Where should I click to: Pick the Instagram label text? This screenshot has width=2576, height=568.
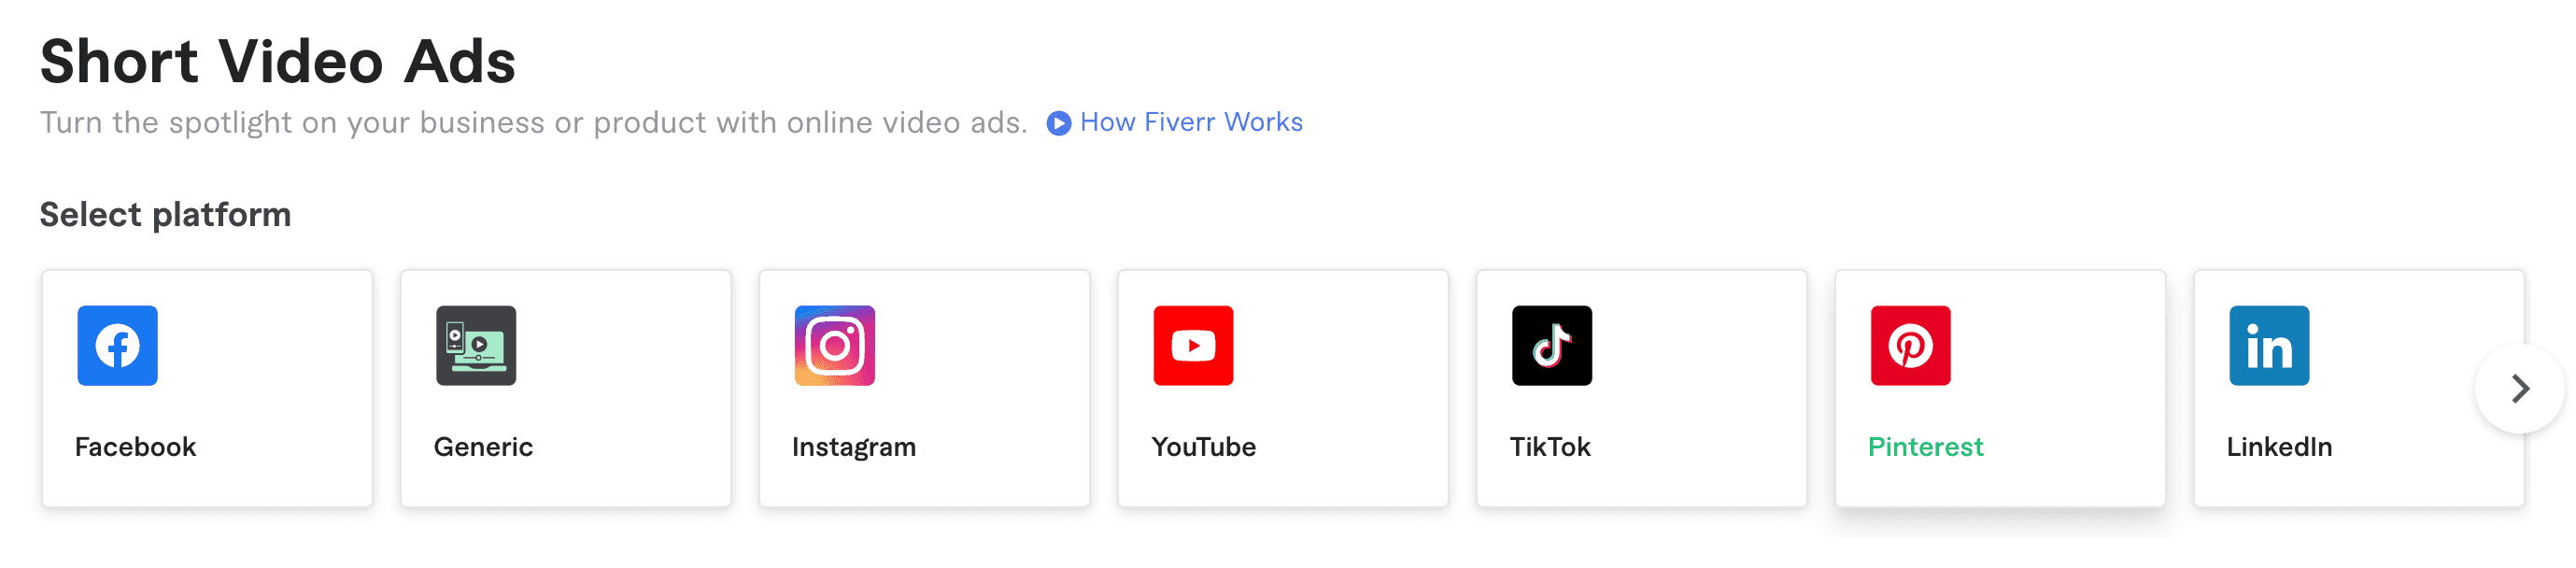tap(854, 447)
